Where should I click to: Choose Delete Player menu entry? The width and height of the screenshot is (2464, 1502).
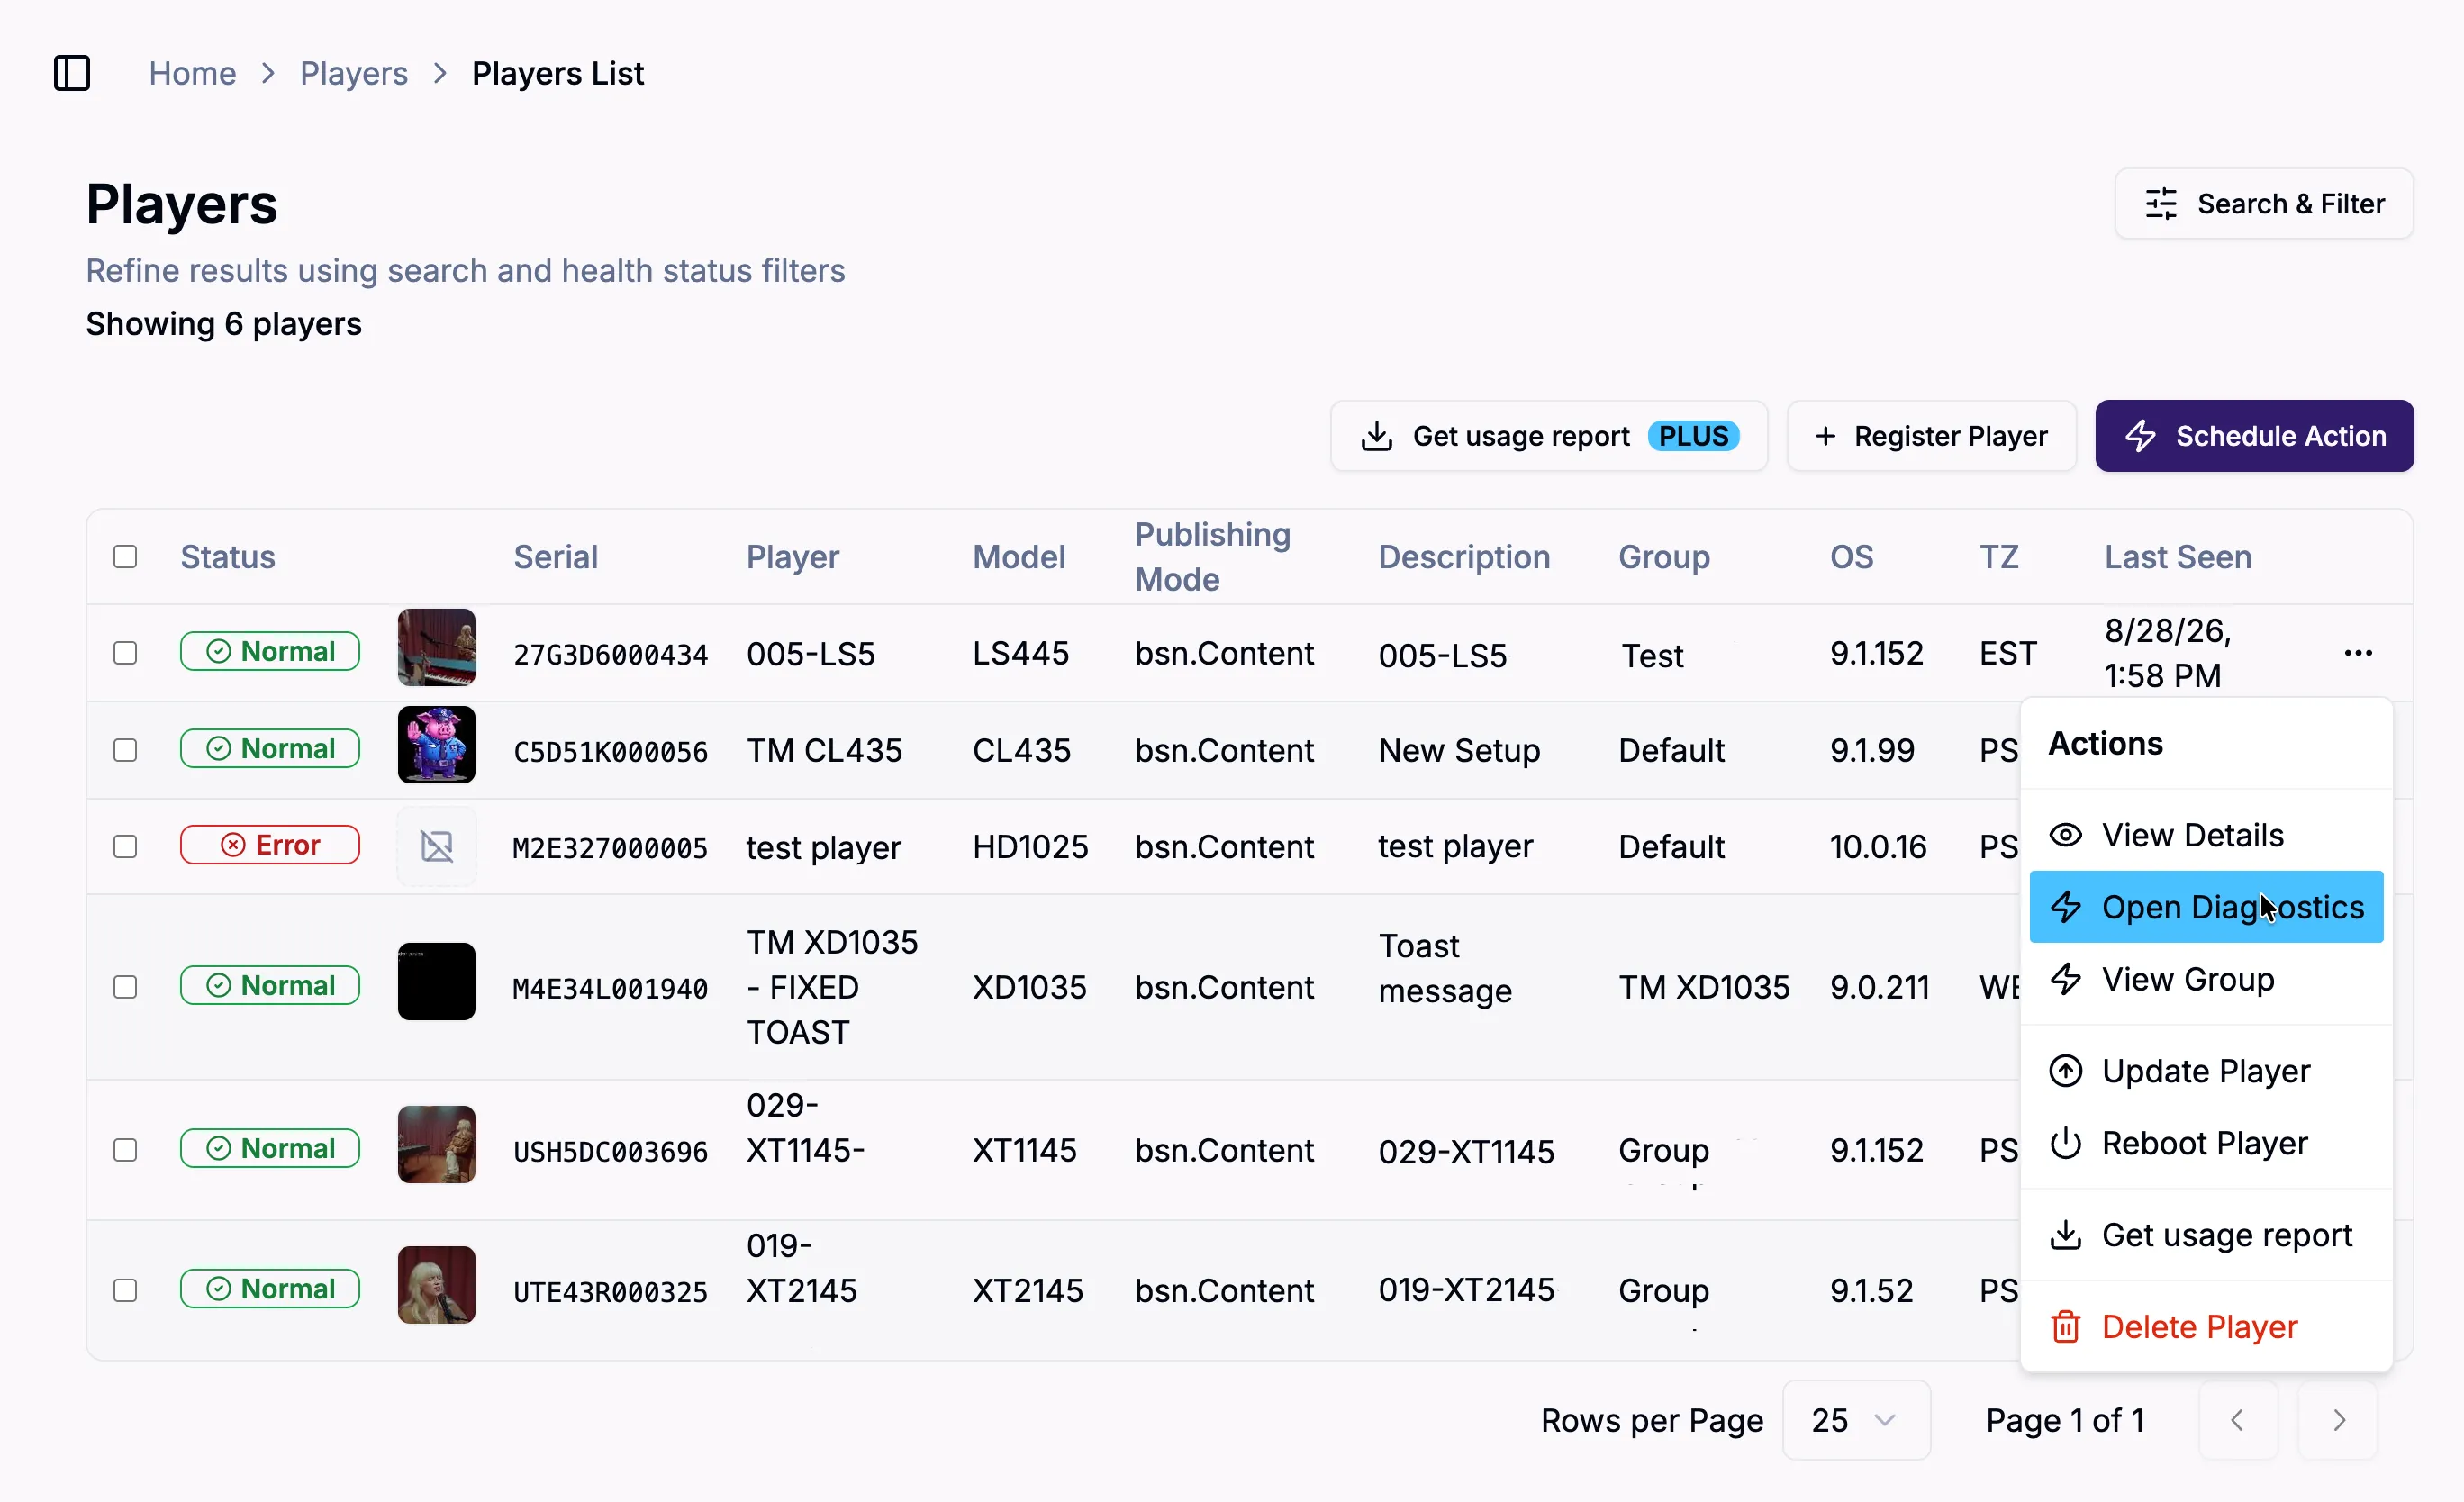(2206, 1327)
